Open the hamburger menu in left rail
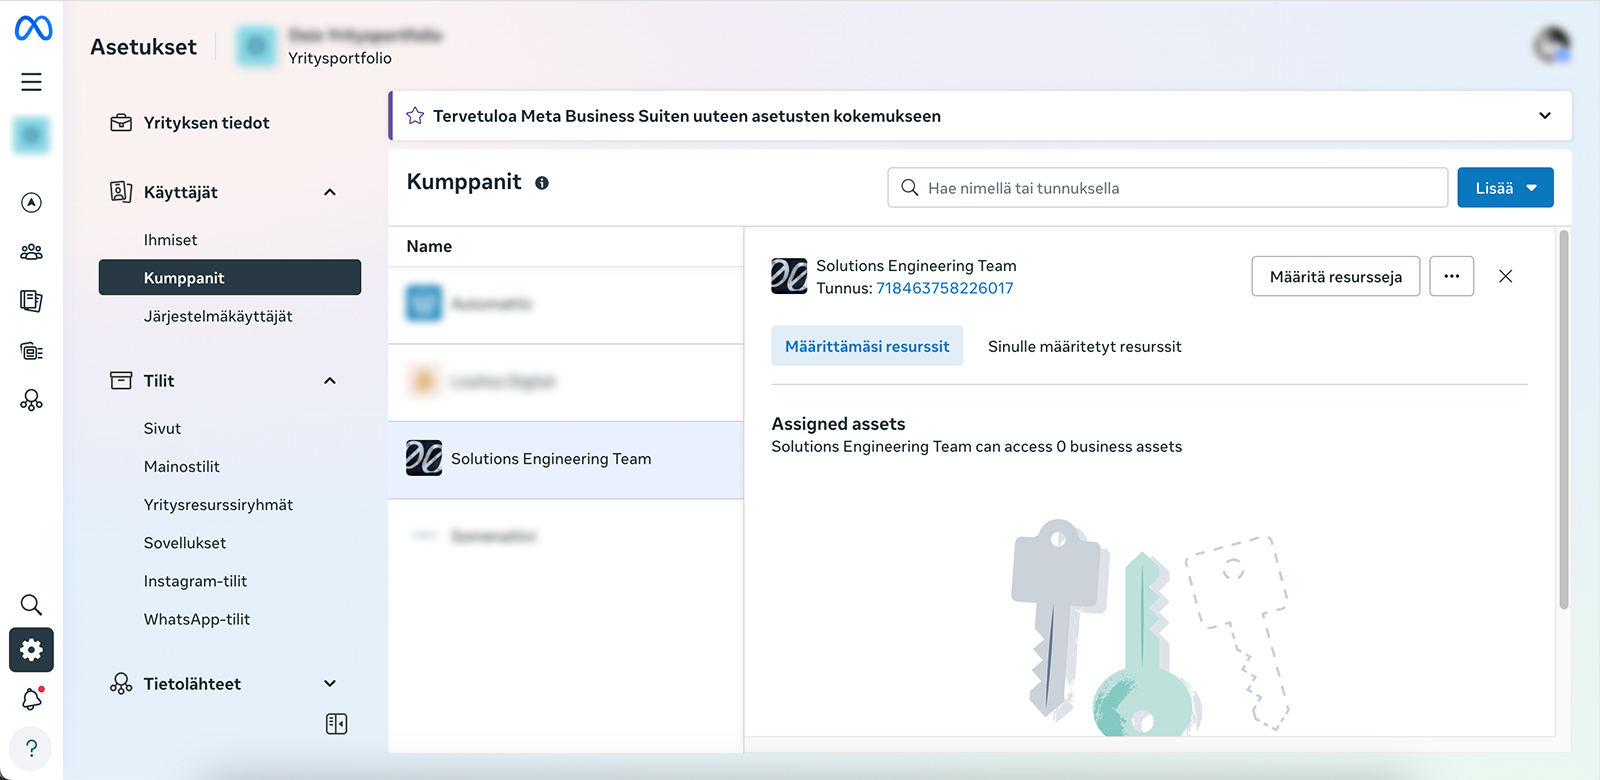 32,82
